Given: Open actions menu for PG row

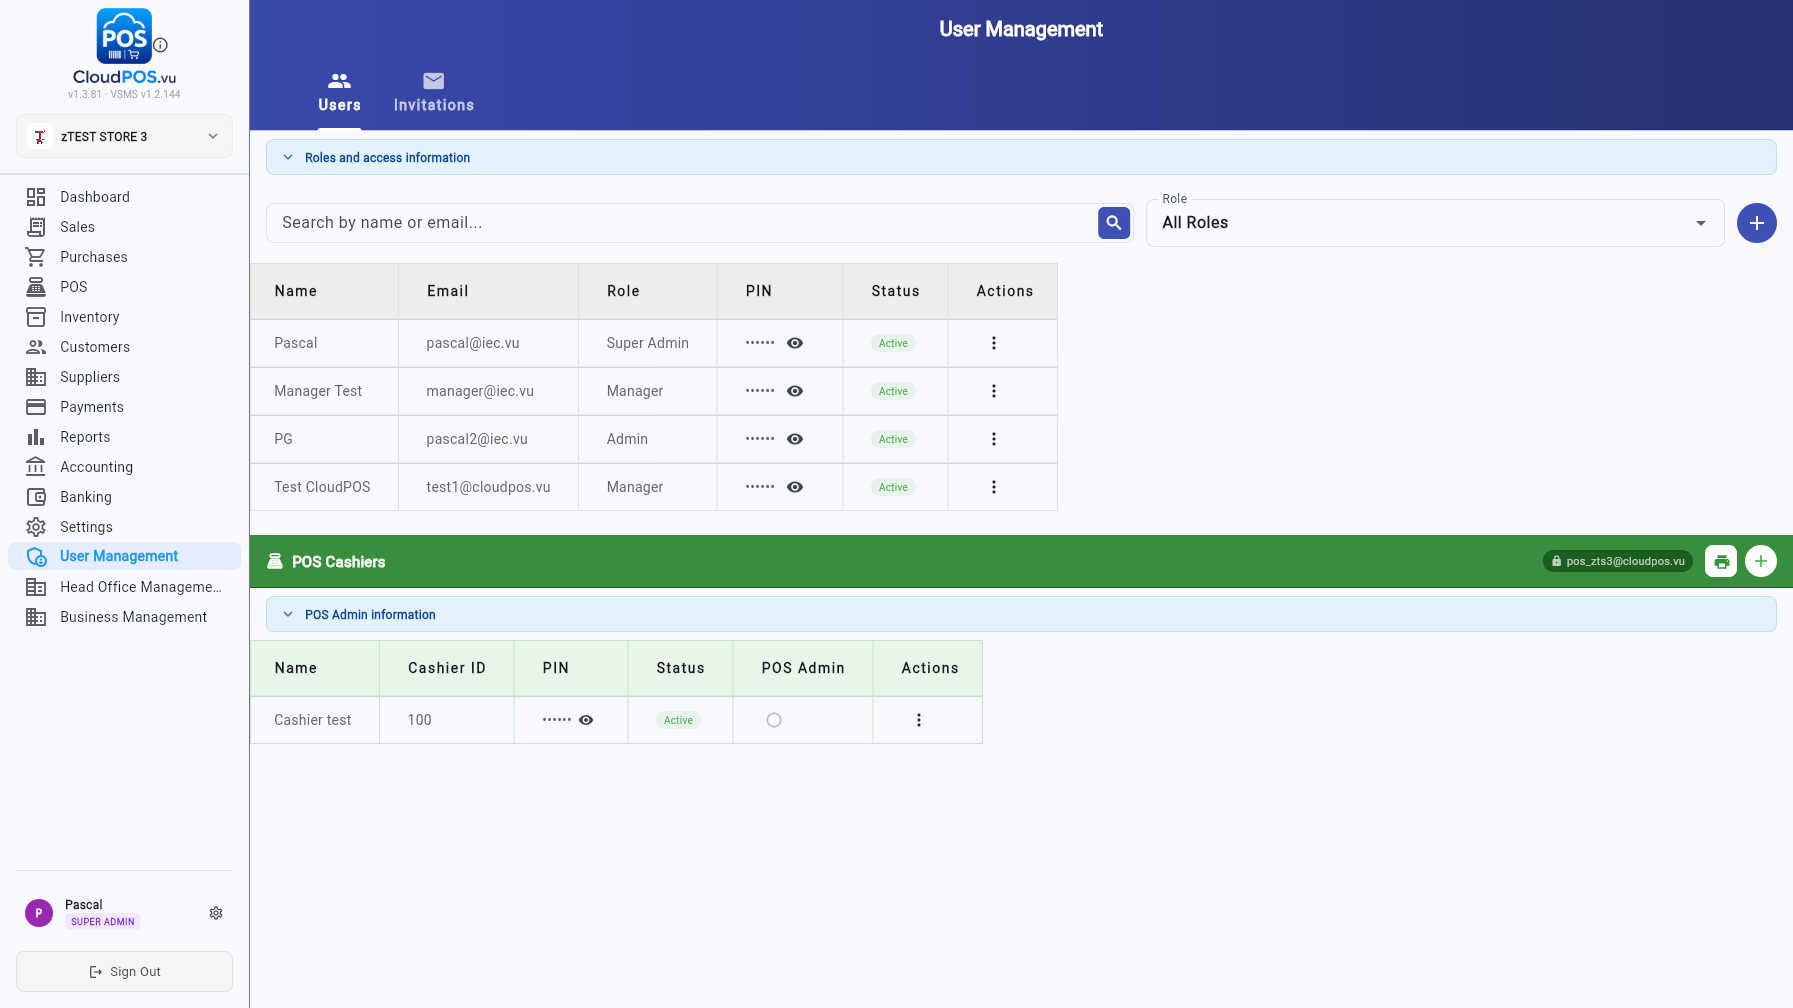Looking at the screenshot, I should [x=993, y=439].
